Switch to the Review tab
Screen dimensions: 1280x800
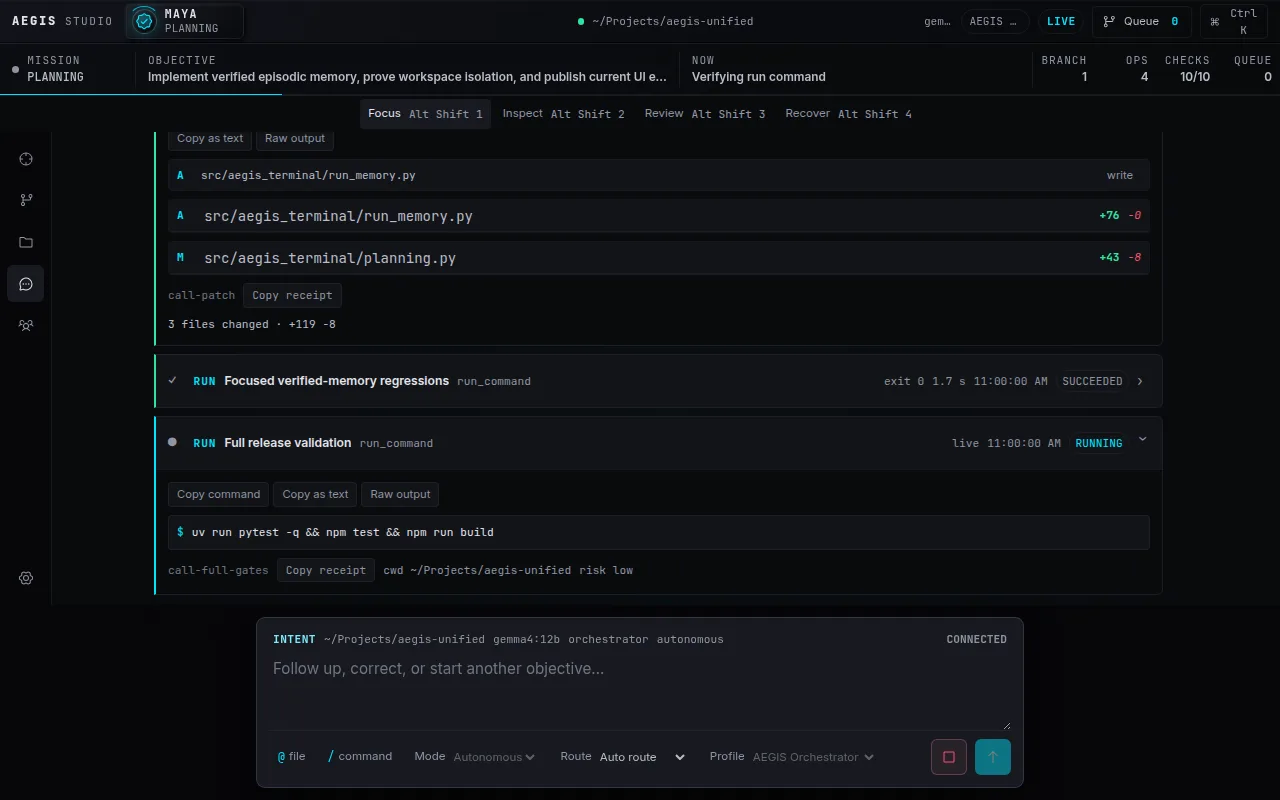[x=705, y=114]
